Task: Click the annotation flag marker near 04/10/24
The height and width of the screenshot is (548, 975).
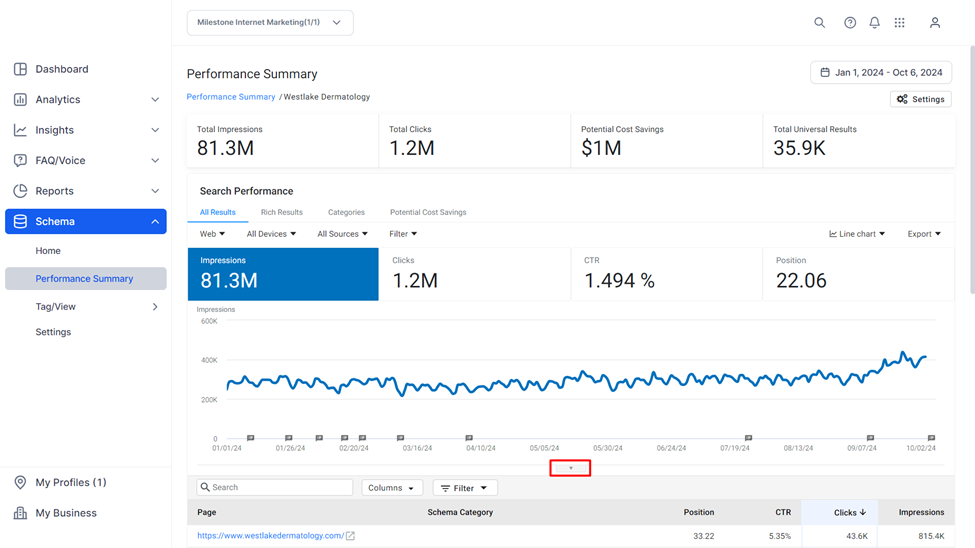Action: click(x=469, y=438)
